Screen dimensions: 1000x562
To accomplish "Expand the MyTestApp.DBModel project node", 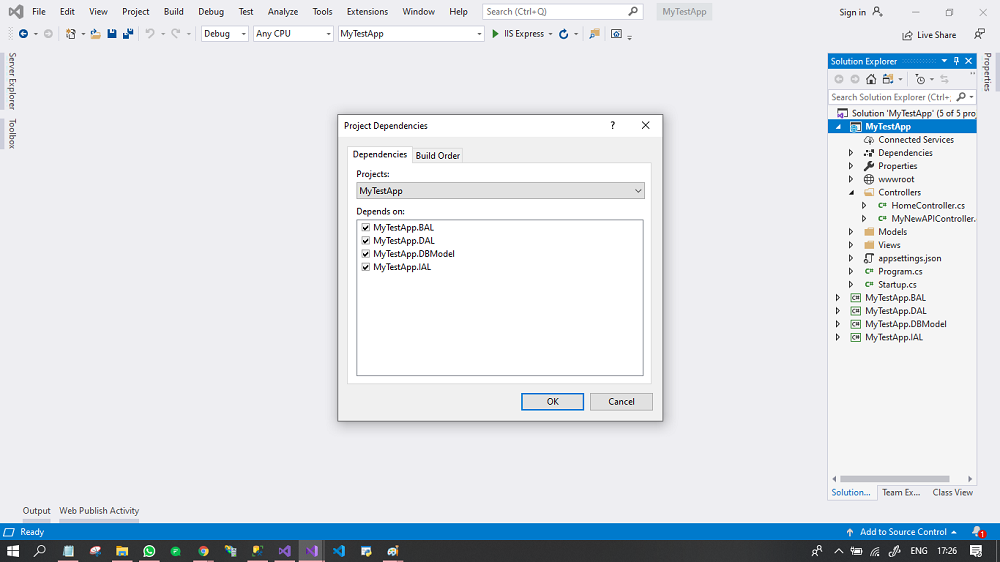I will (x=837, y=324).
